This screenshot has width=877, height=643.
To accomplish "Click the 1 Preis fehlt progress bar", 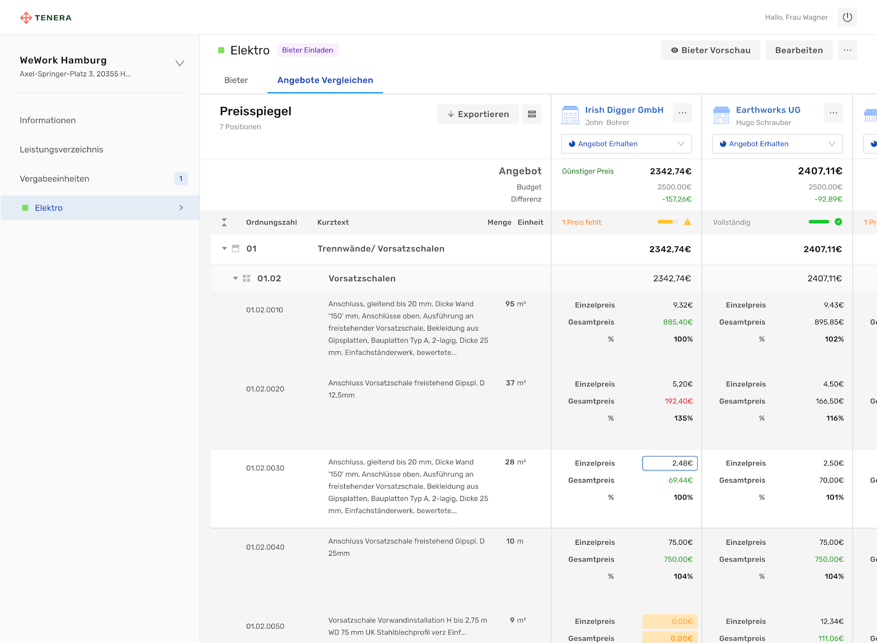I will (667, 222).
